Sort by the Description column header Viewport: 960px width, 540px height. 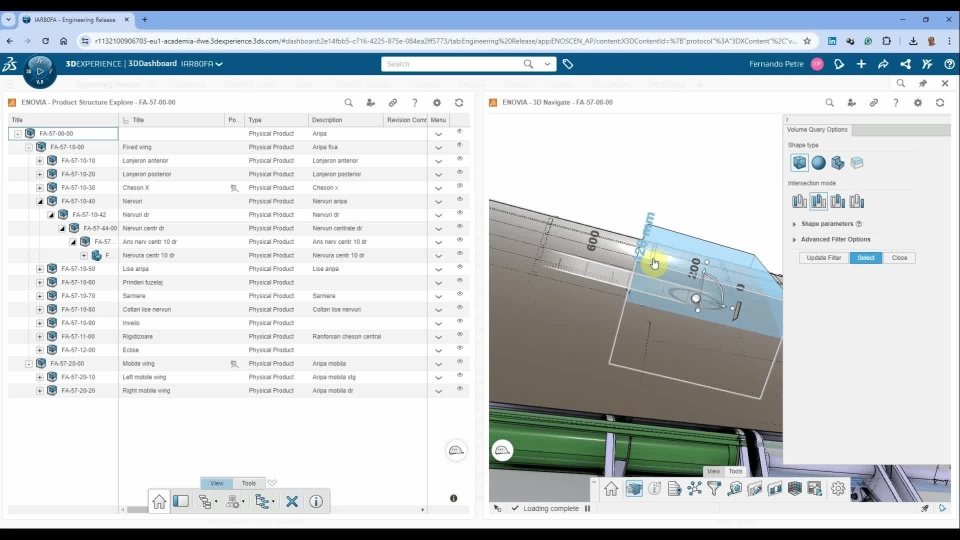pos(346,120)
